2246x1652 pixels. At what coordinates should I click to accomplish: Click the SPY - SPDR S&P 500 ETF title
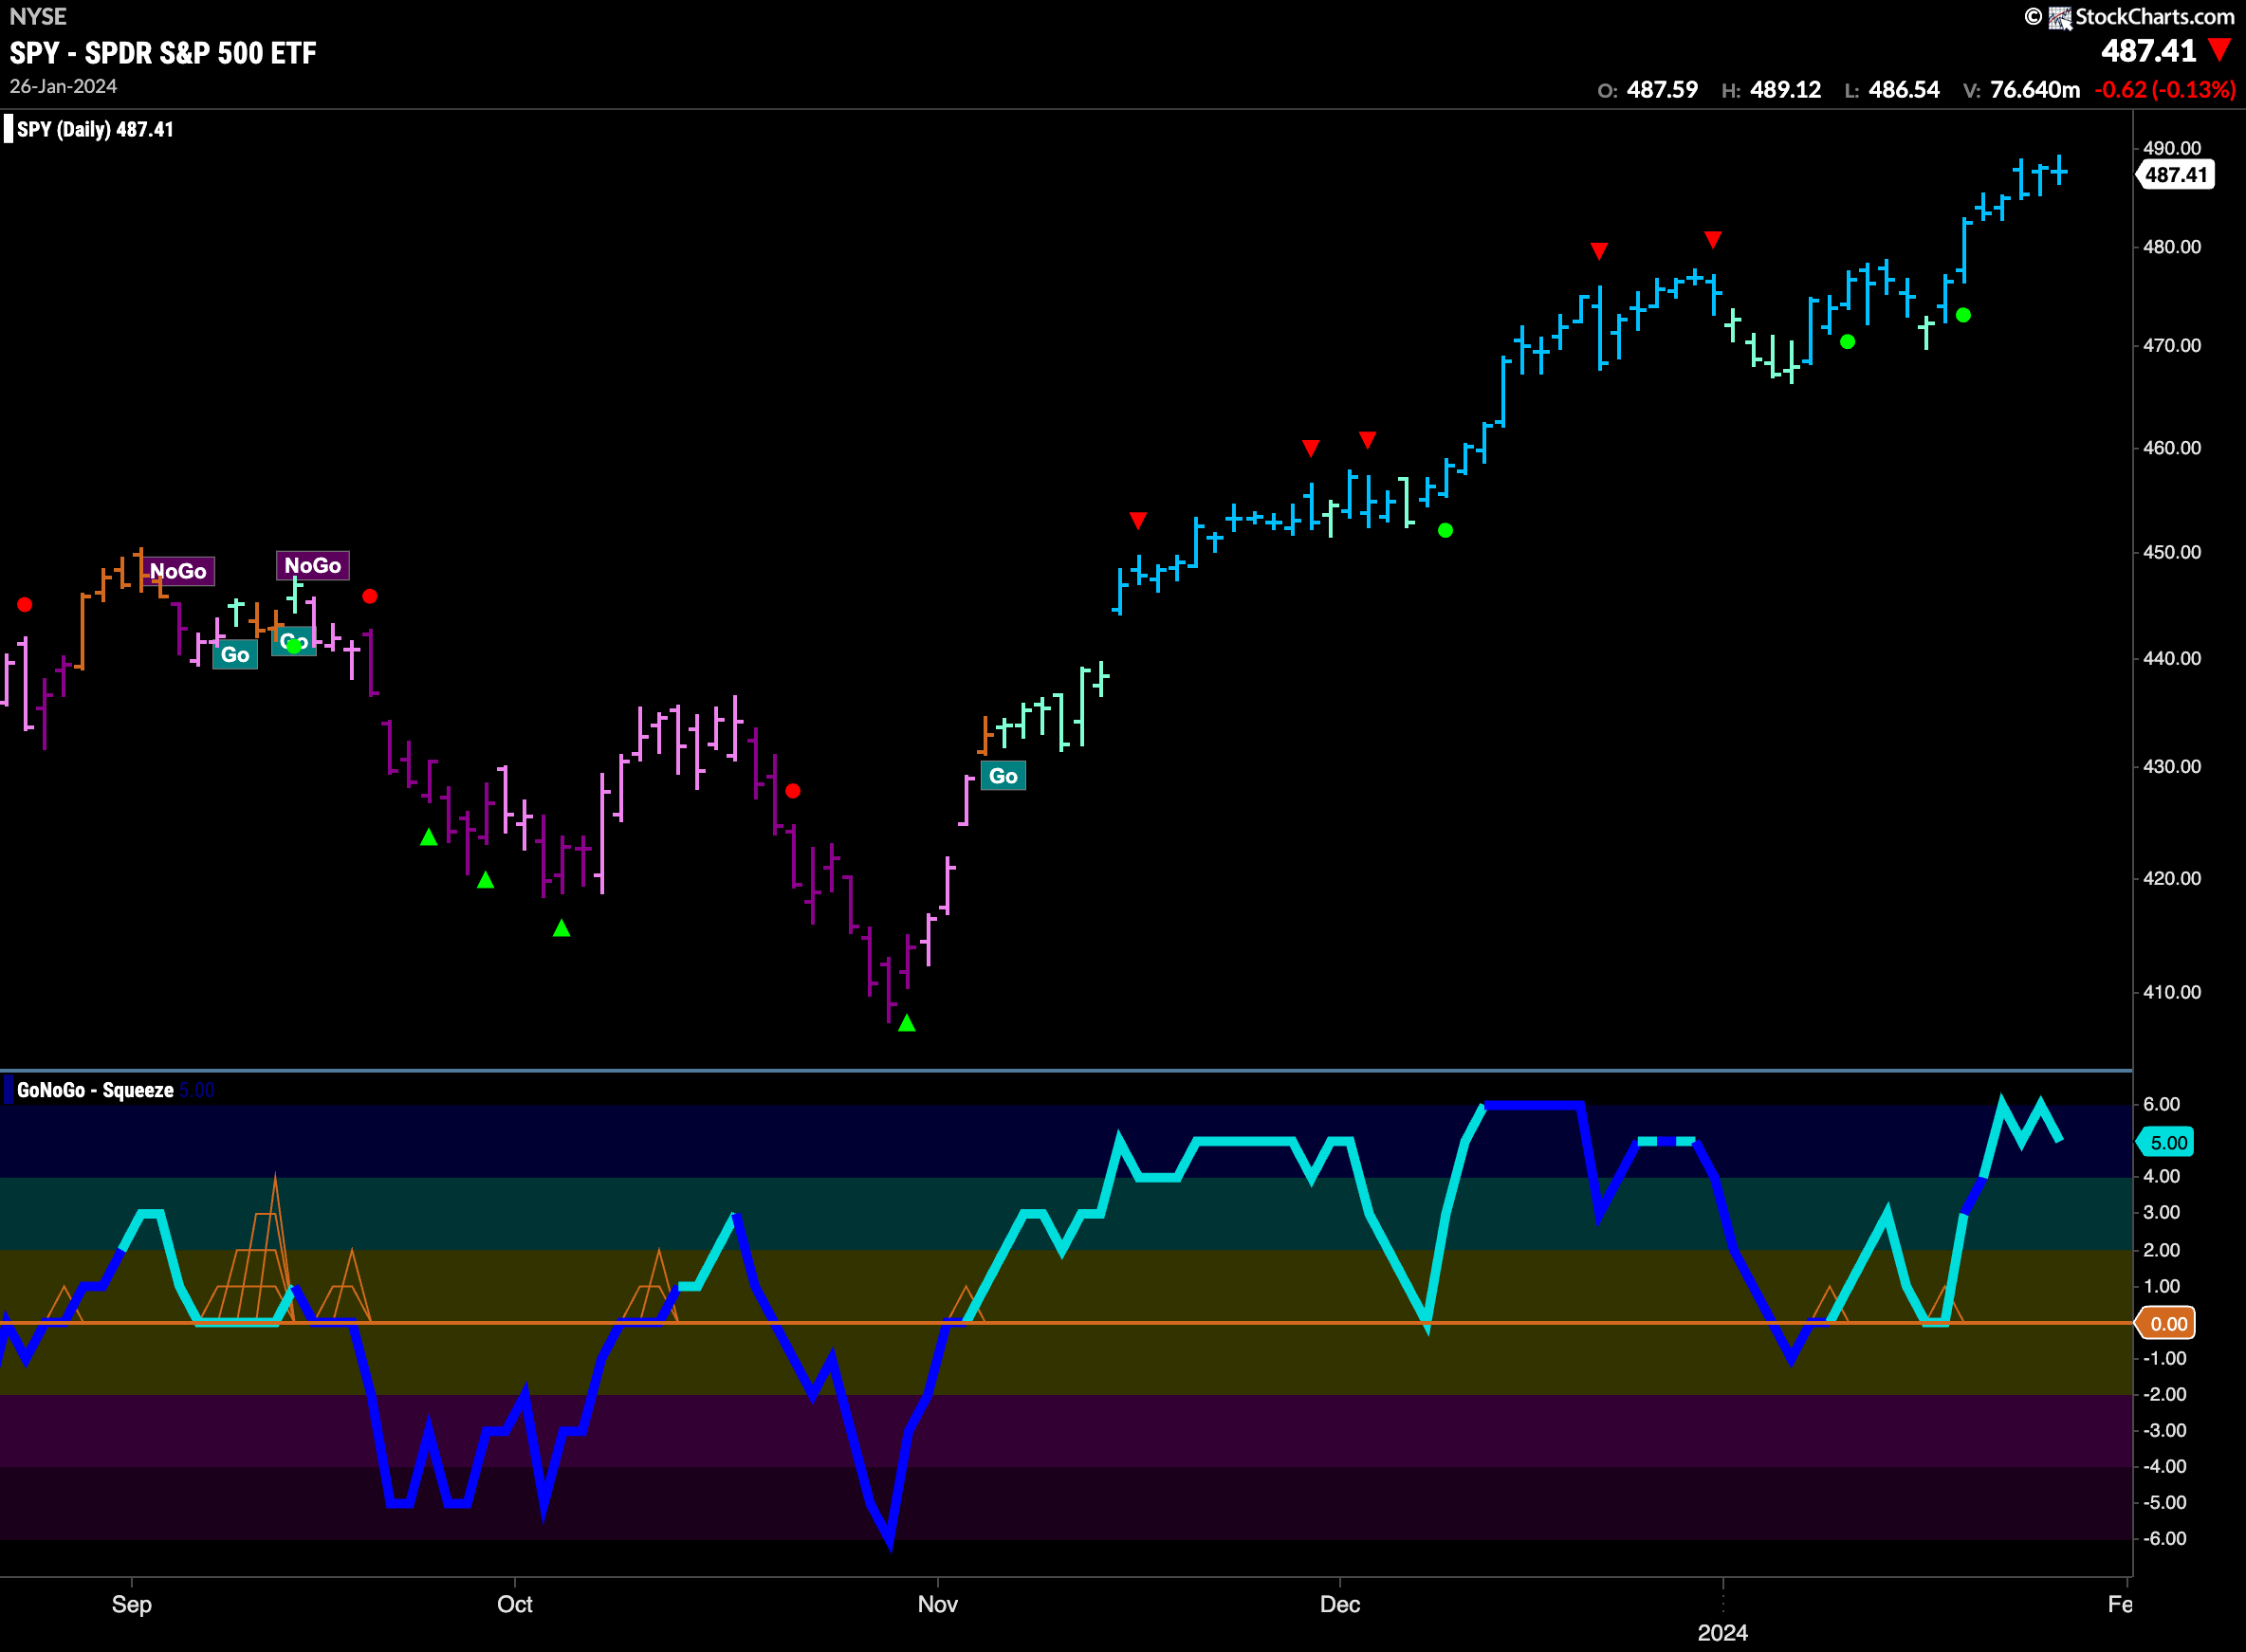click(x=163, y=53)
